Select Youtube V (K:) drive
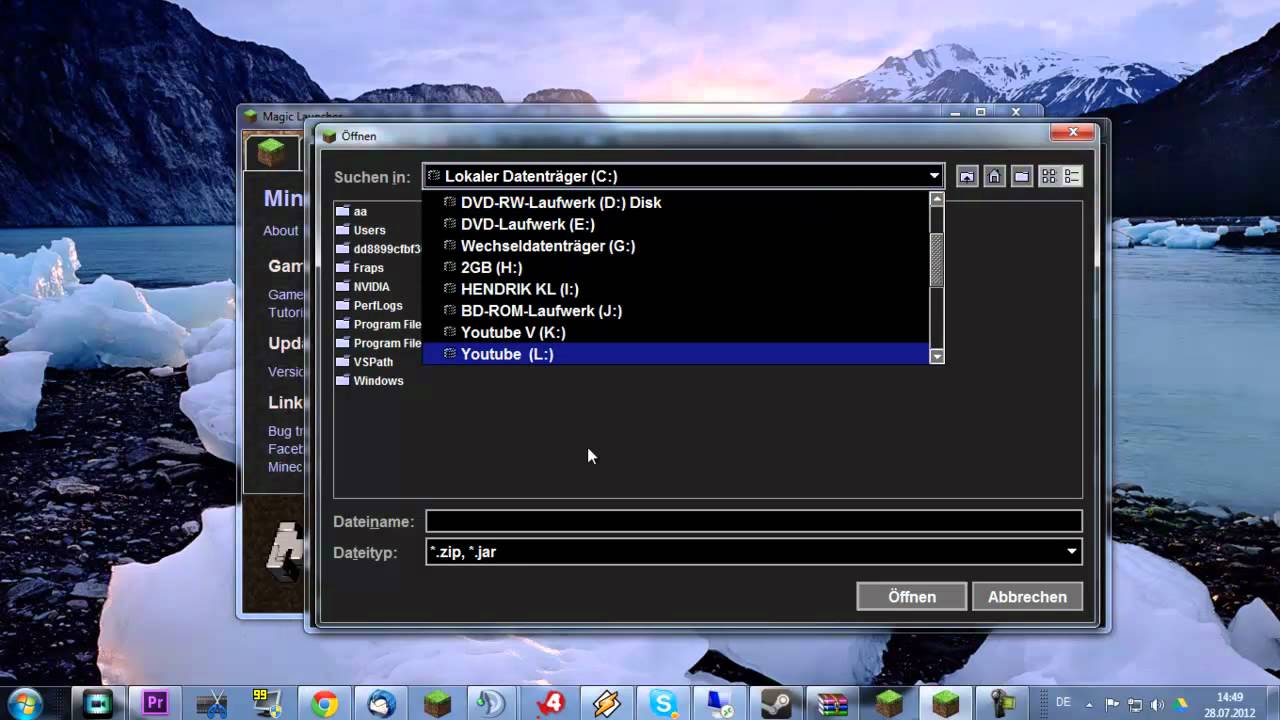Image resolution: width=1280 pixels, height=720 pixels. 676,332
